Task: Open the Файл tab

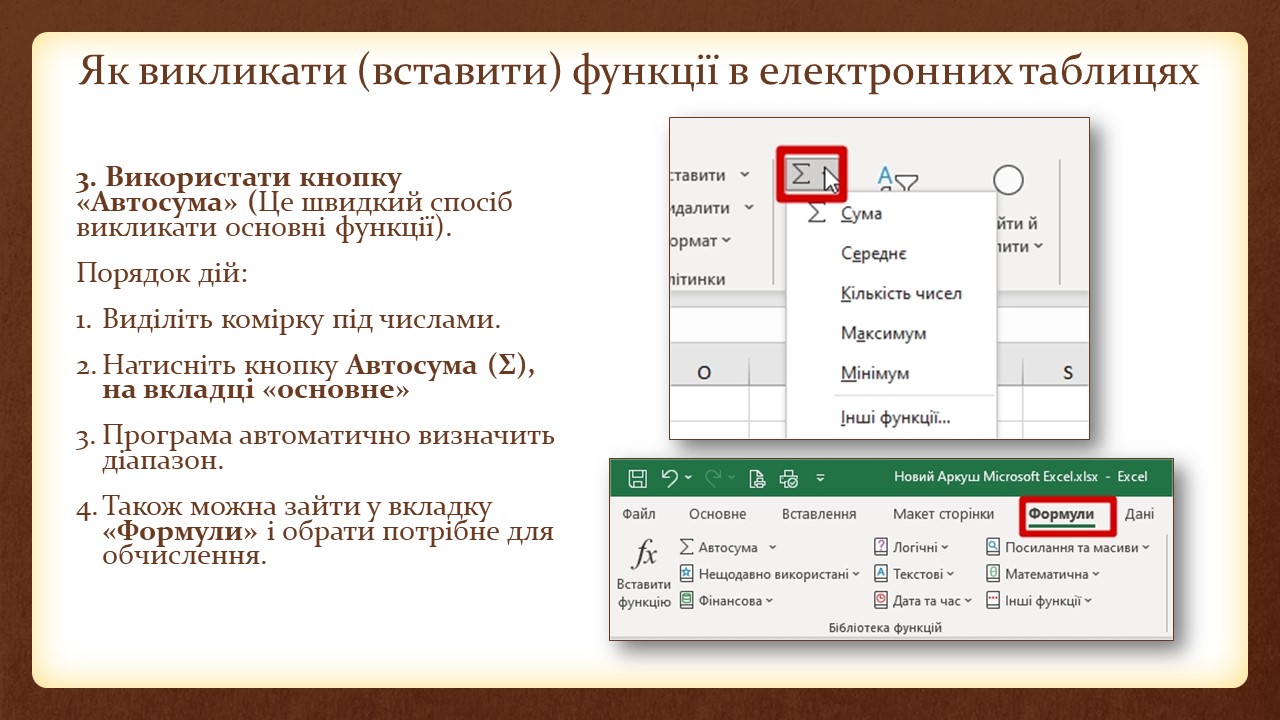Action: pyautogui.click(x=639, y=514)
